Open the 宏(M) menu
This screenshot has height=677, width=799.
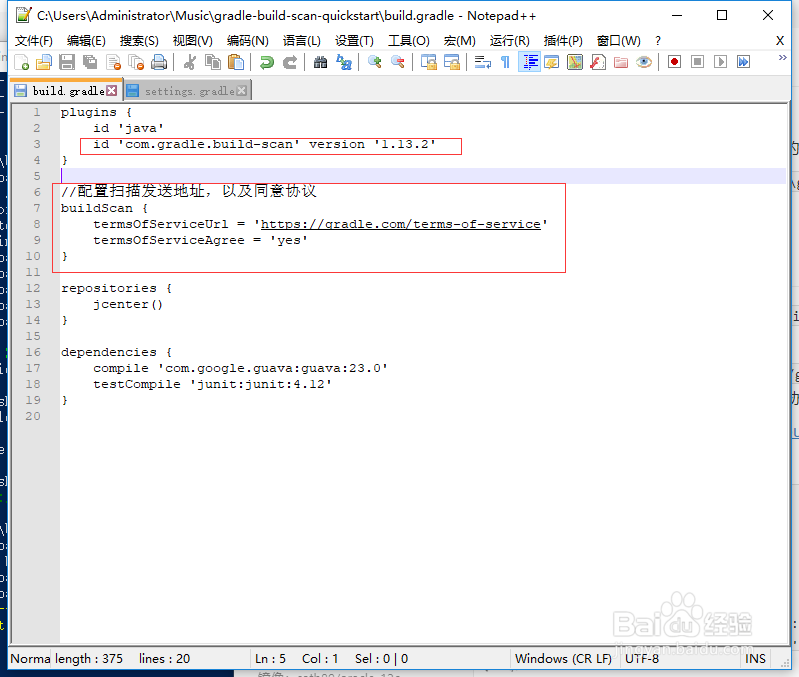(460, 41)
